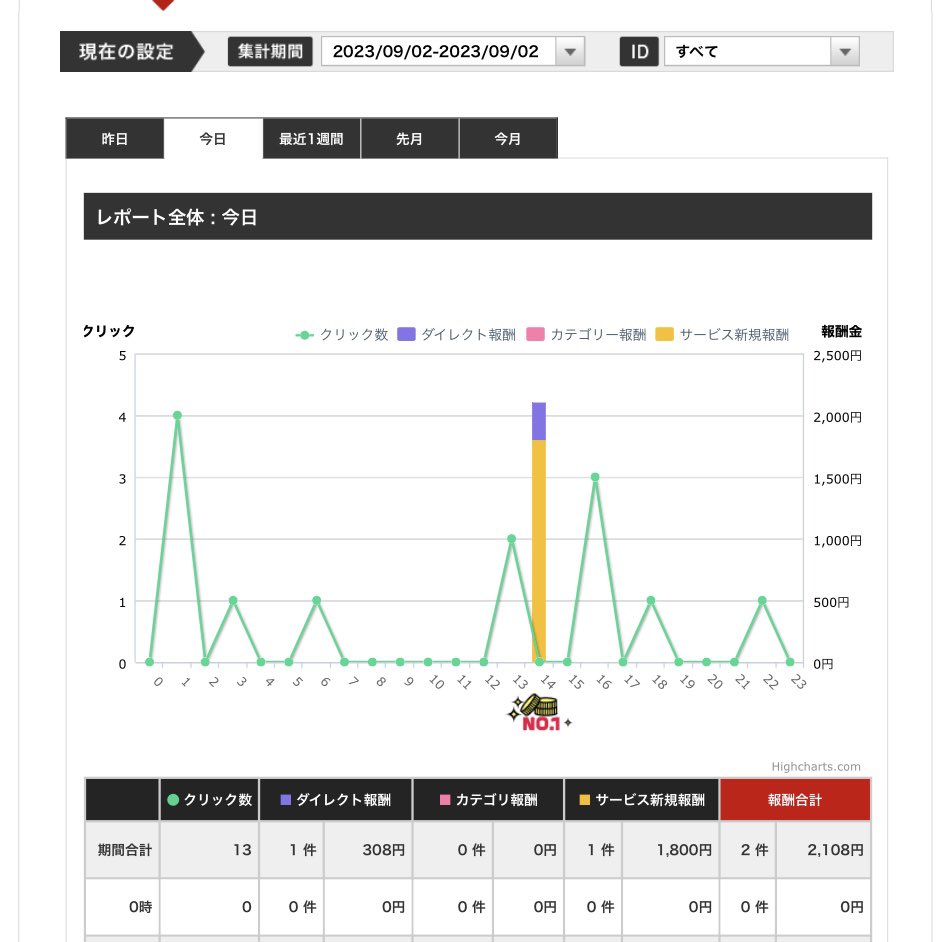
Task: Click the 現在の設定 label
Action: (x=126, y=51)
